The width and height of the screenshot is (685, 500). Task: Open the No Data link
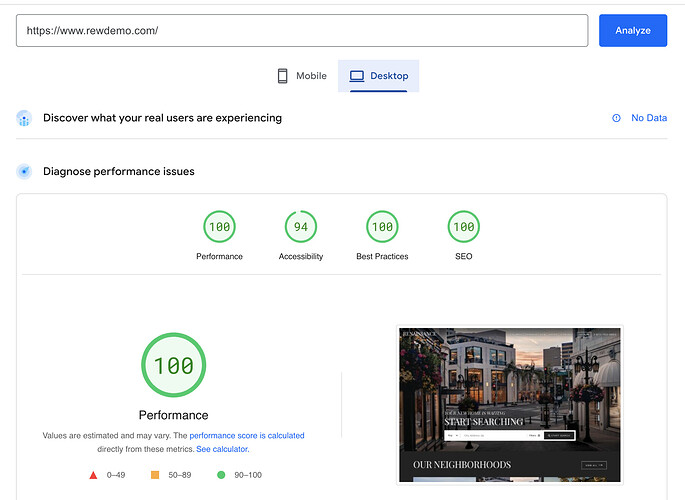tap(649, 118)
